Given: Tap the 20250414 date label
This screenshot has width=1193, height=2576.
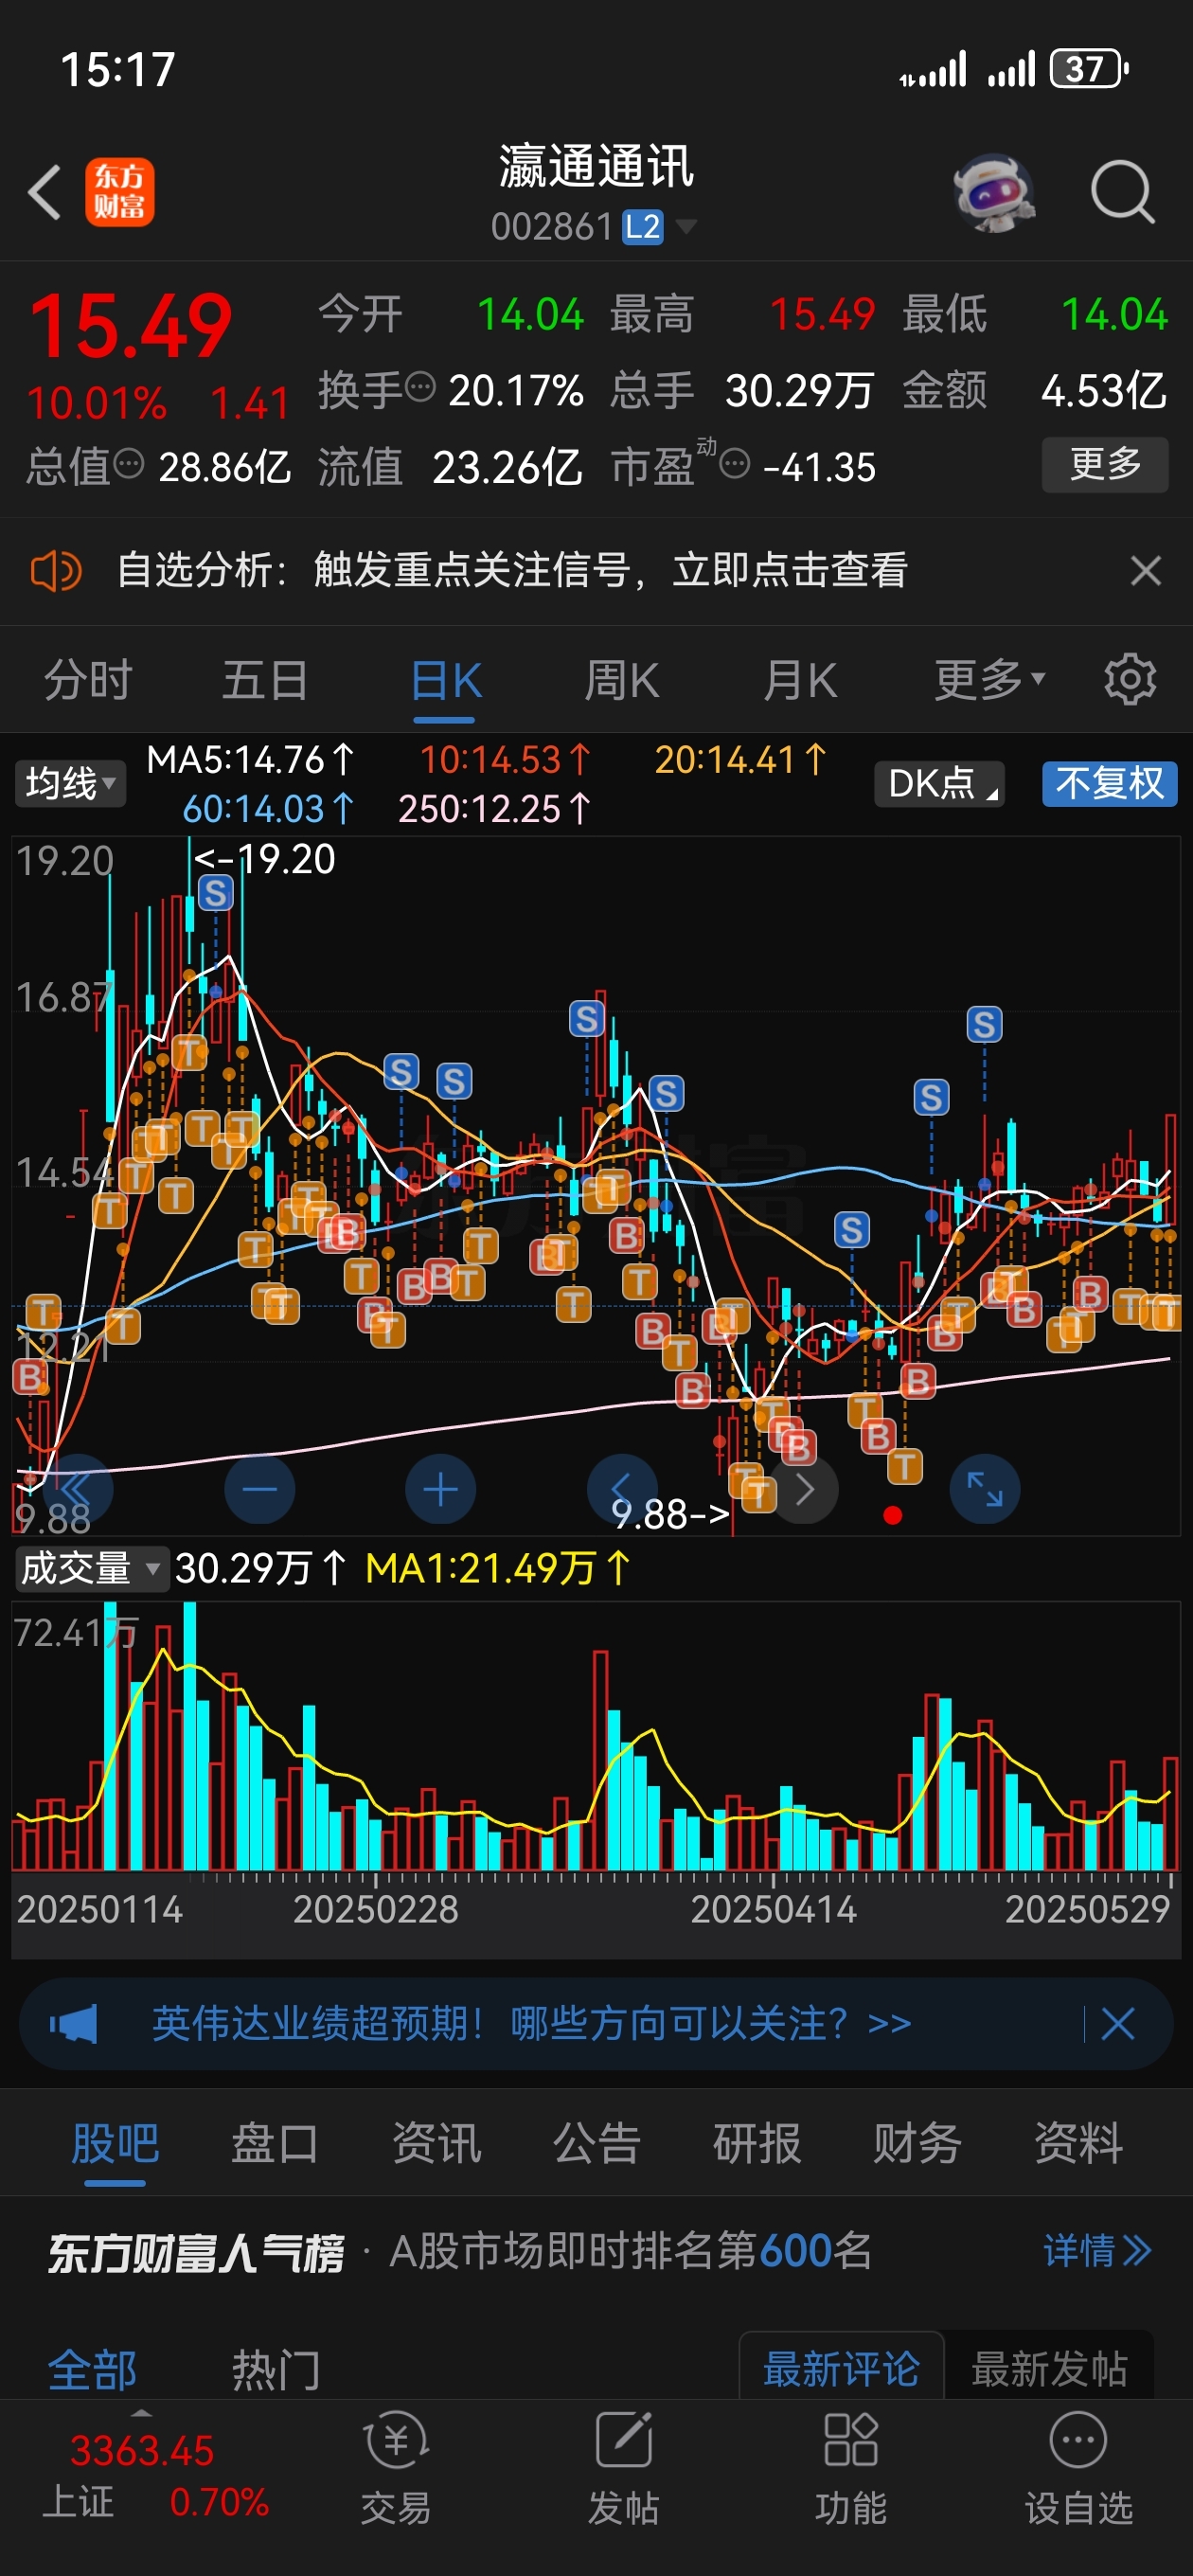Looking at the screenshot, I should tap(774, 1909).
